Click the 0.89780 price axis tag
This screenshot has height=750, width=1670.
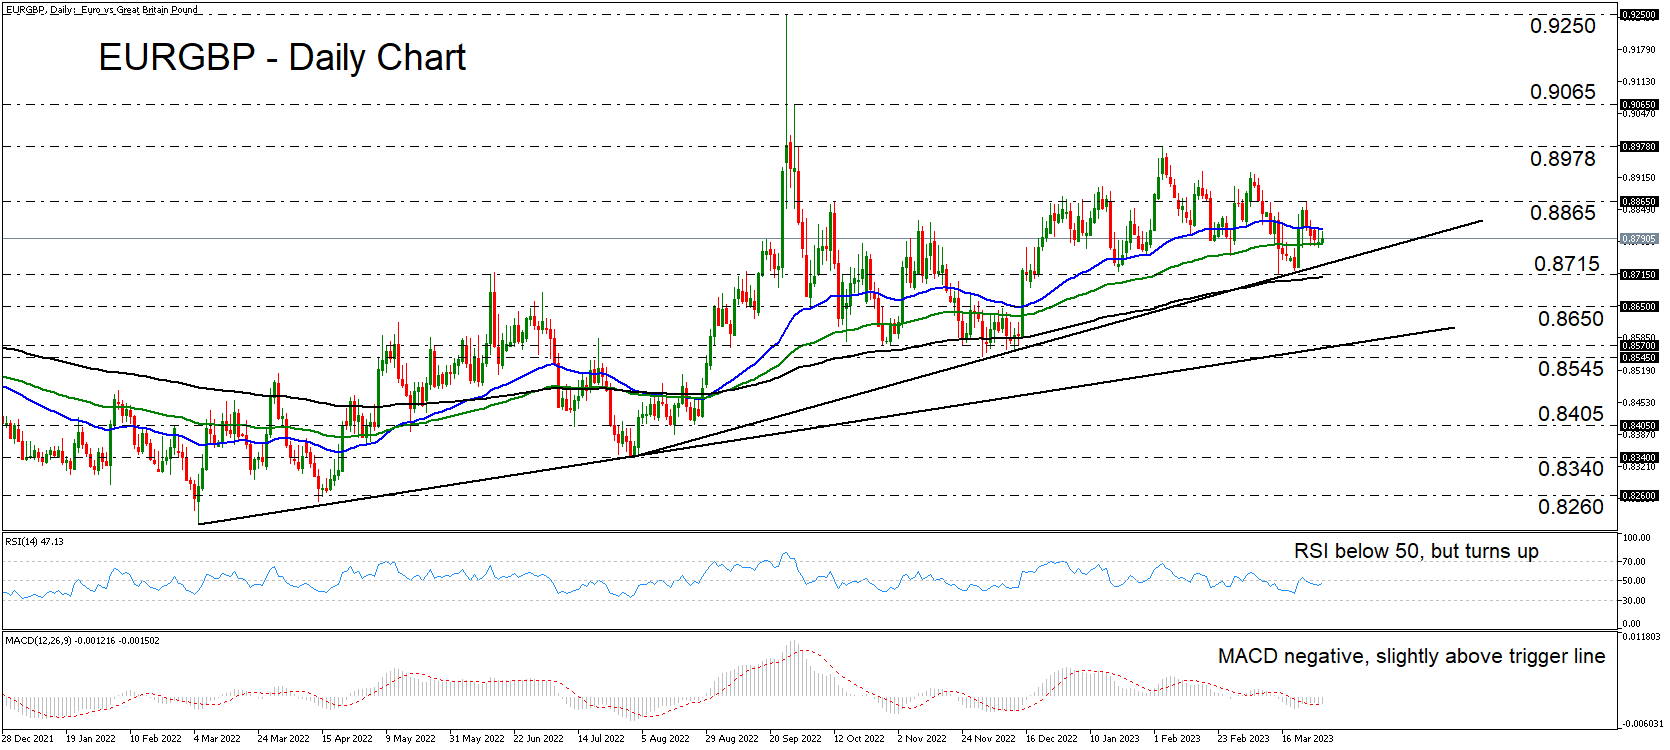[x=1639, y=146]
